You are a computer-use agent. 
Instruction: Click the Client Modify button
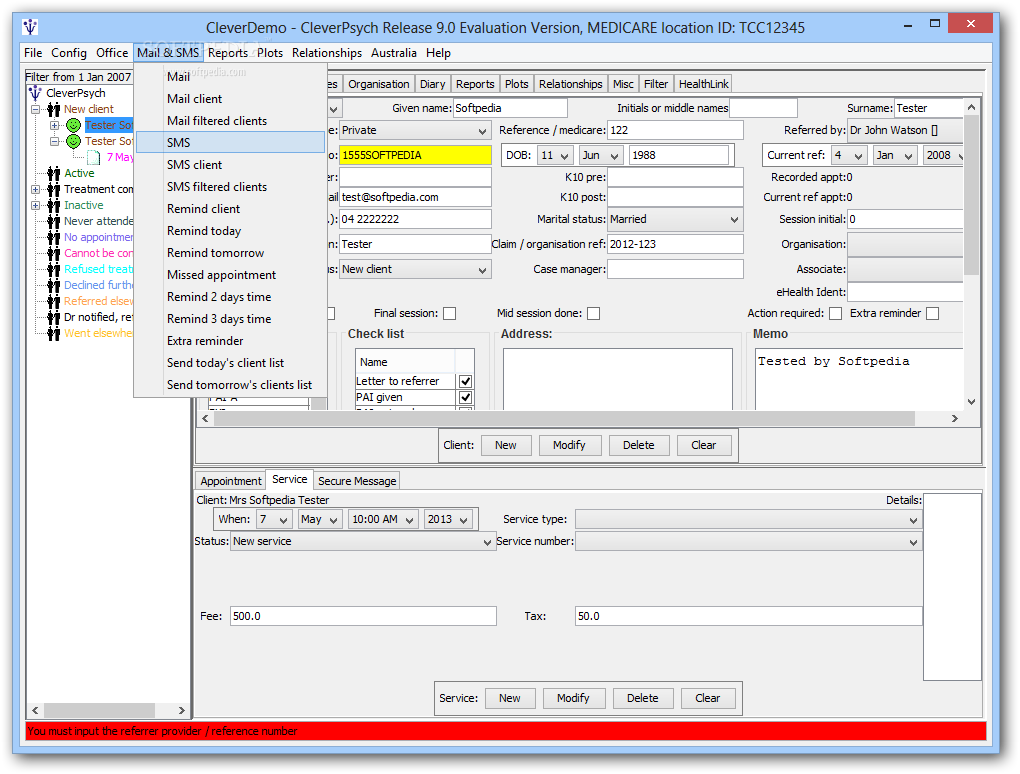pyautogui.click(x=569, y=445)
